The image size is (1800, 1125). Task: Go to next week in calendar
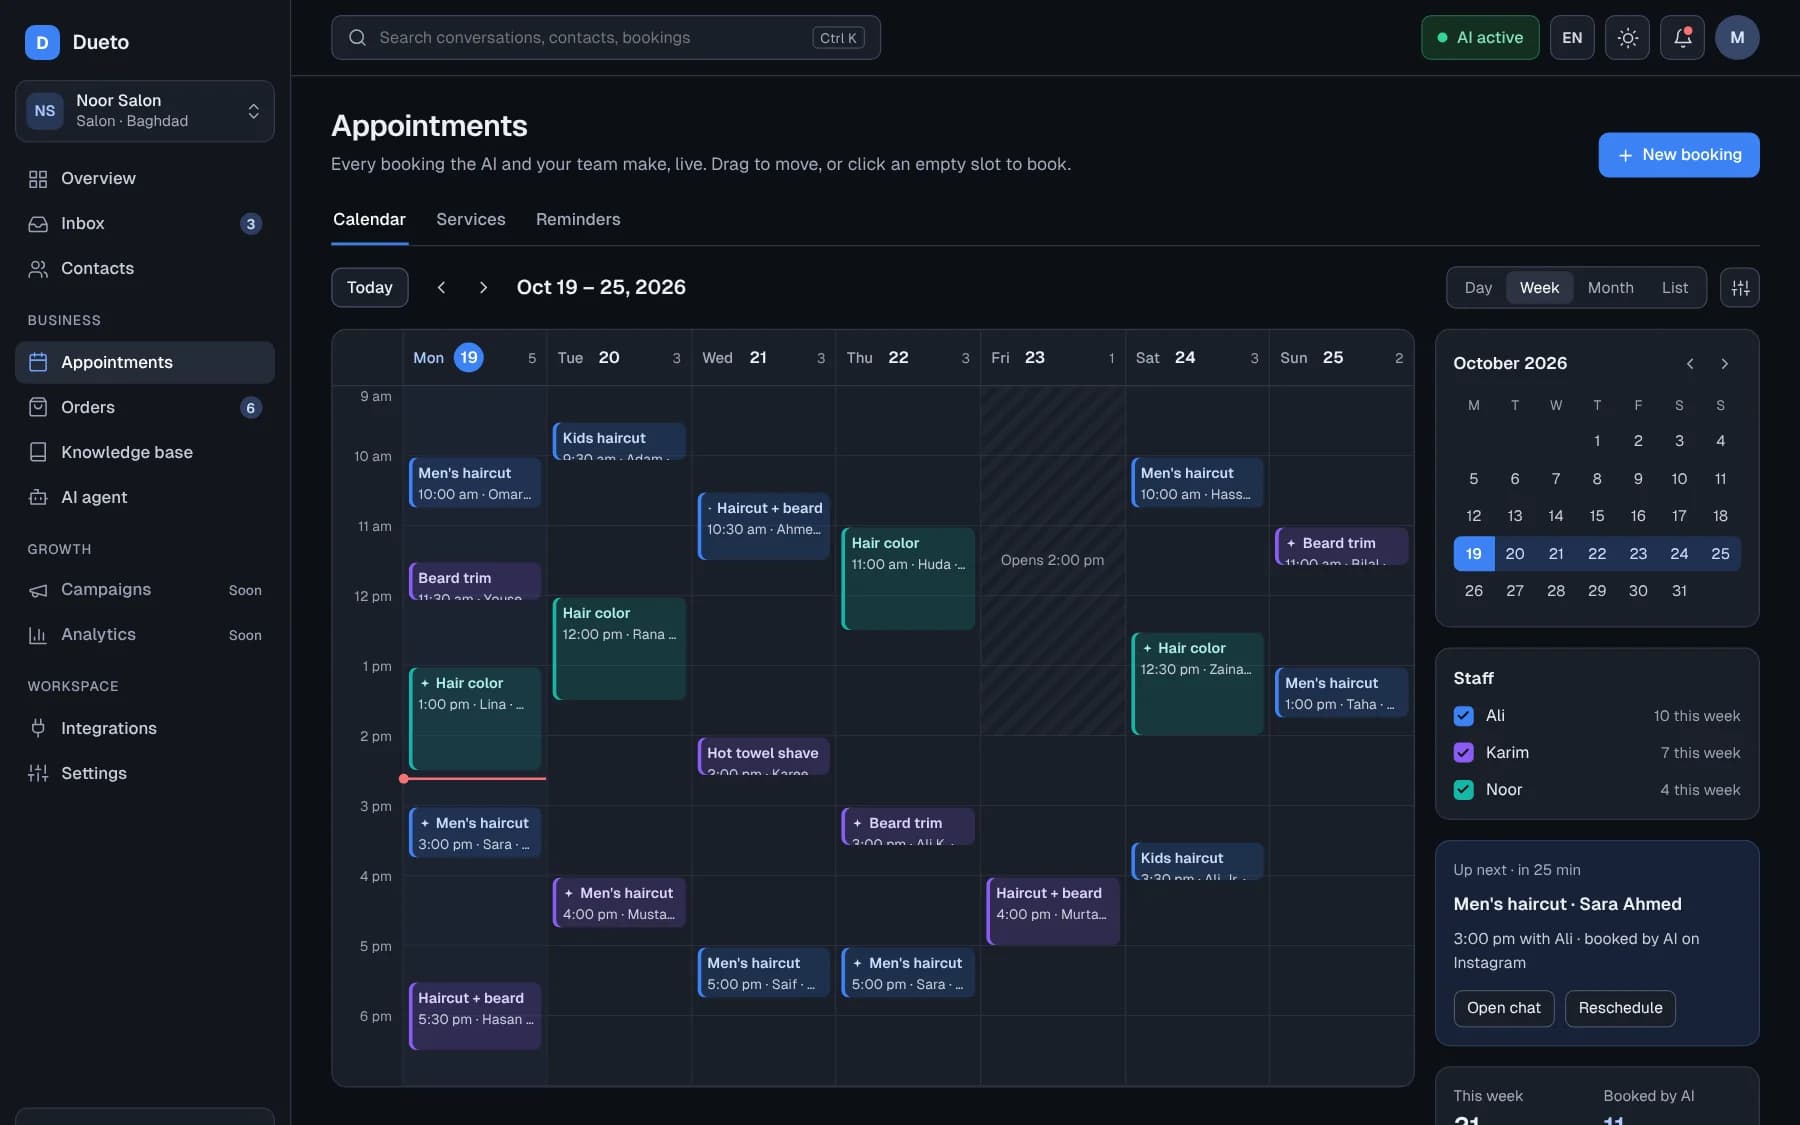pos(483,288)
